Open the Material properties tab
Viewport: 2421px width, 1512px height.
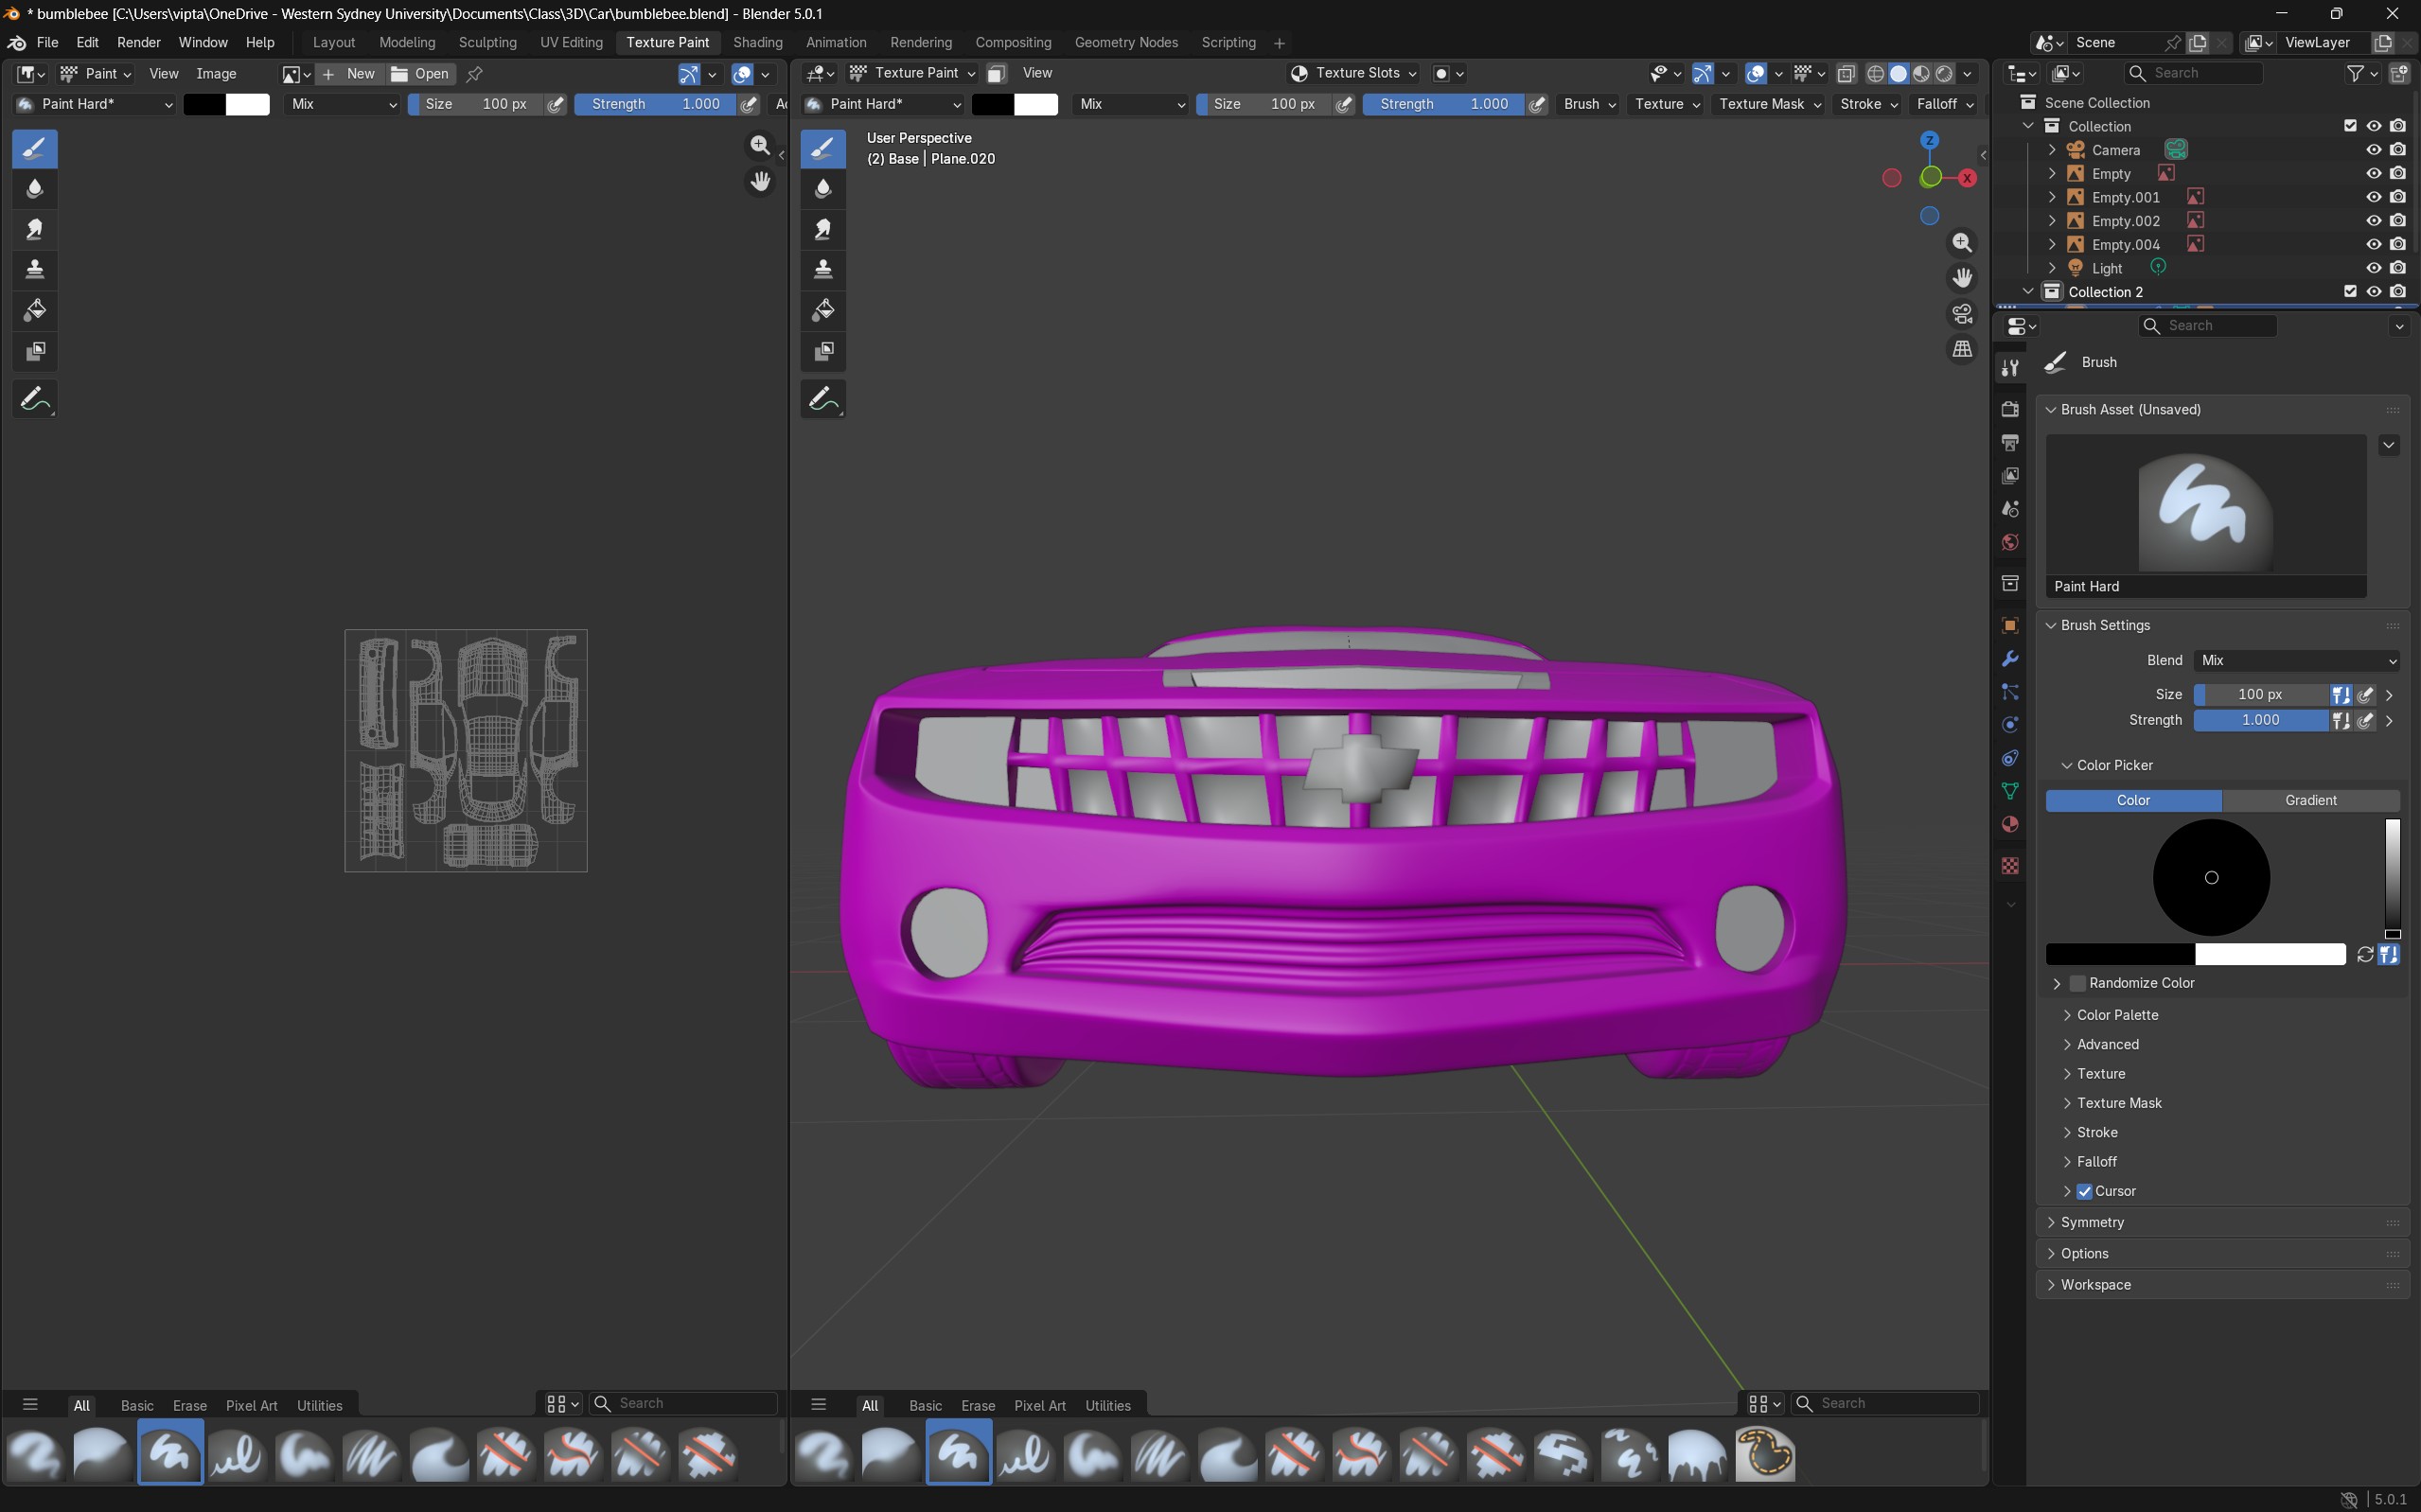(2010, 825)
